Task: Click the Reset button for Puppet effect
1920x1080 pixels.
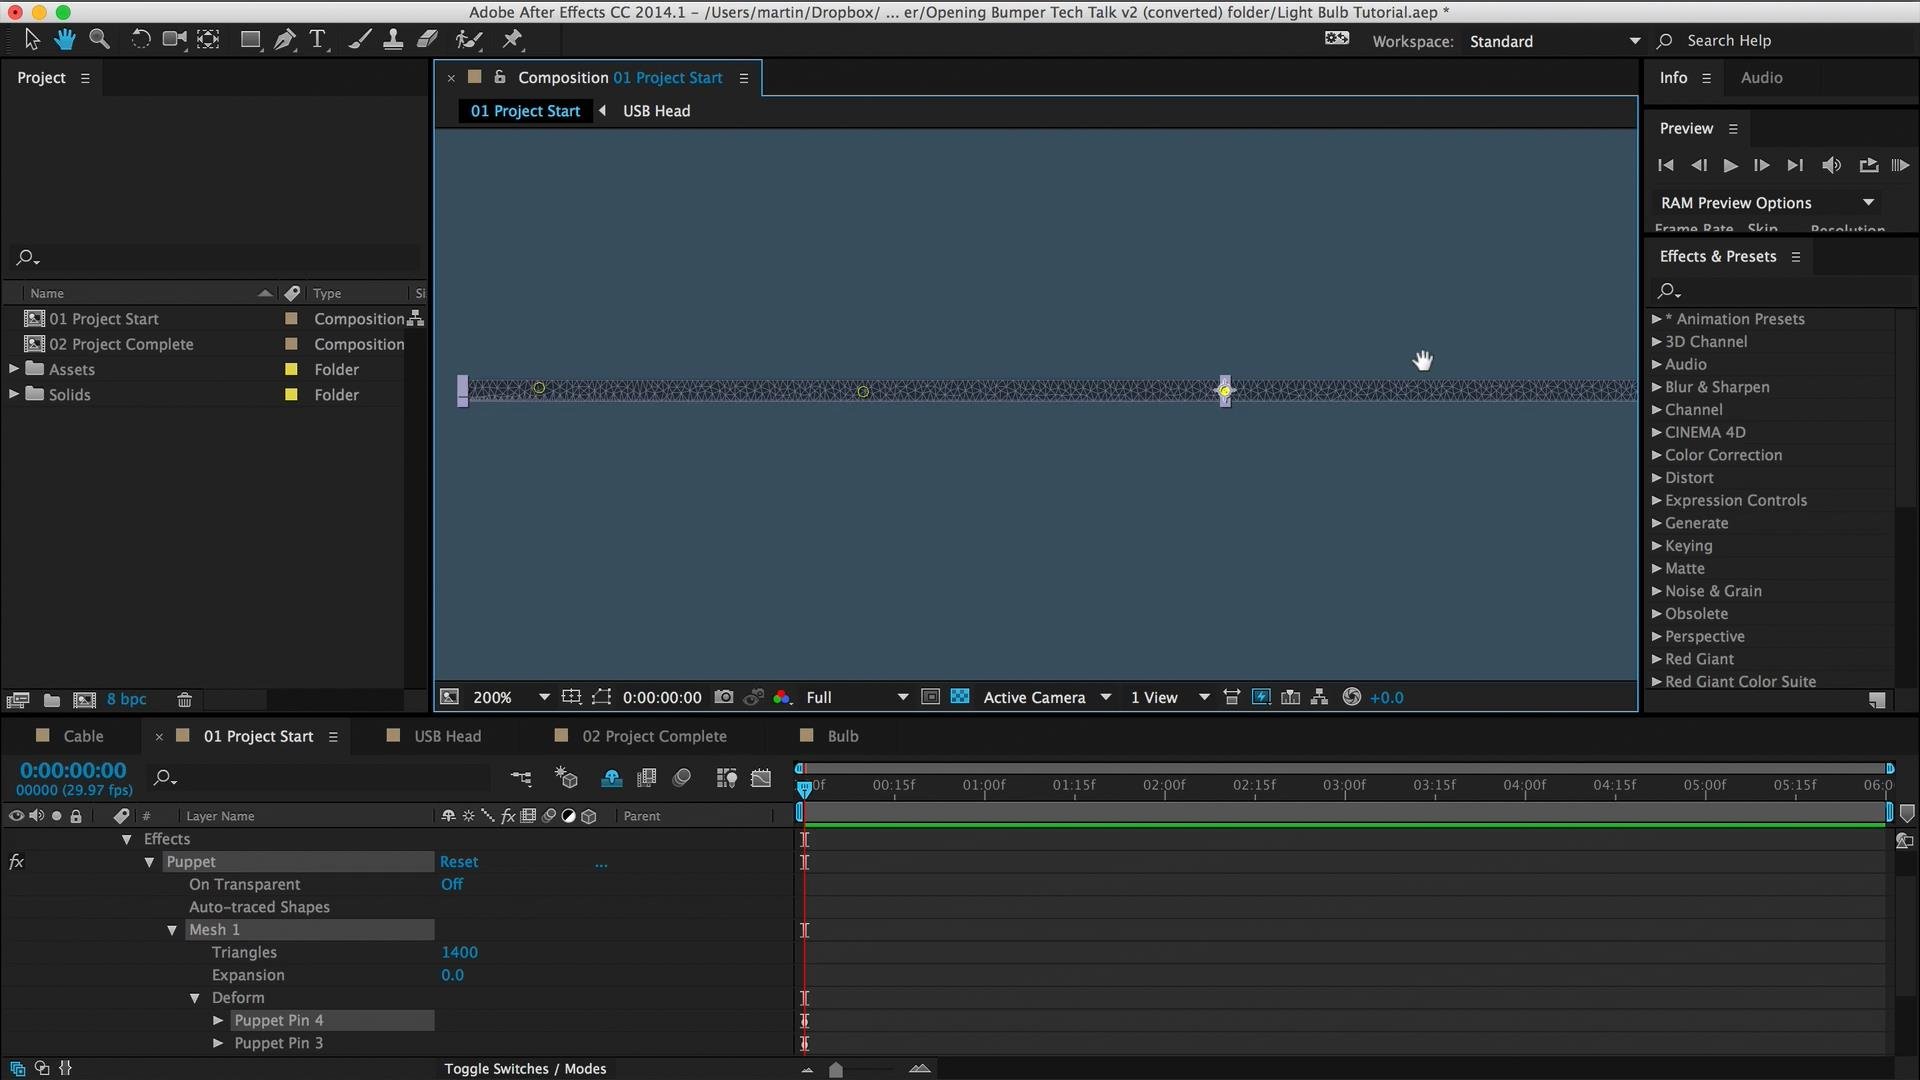Action: [x=458, y=861]
